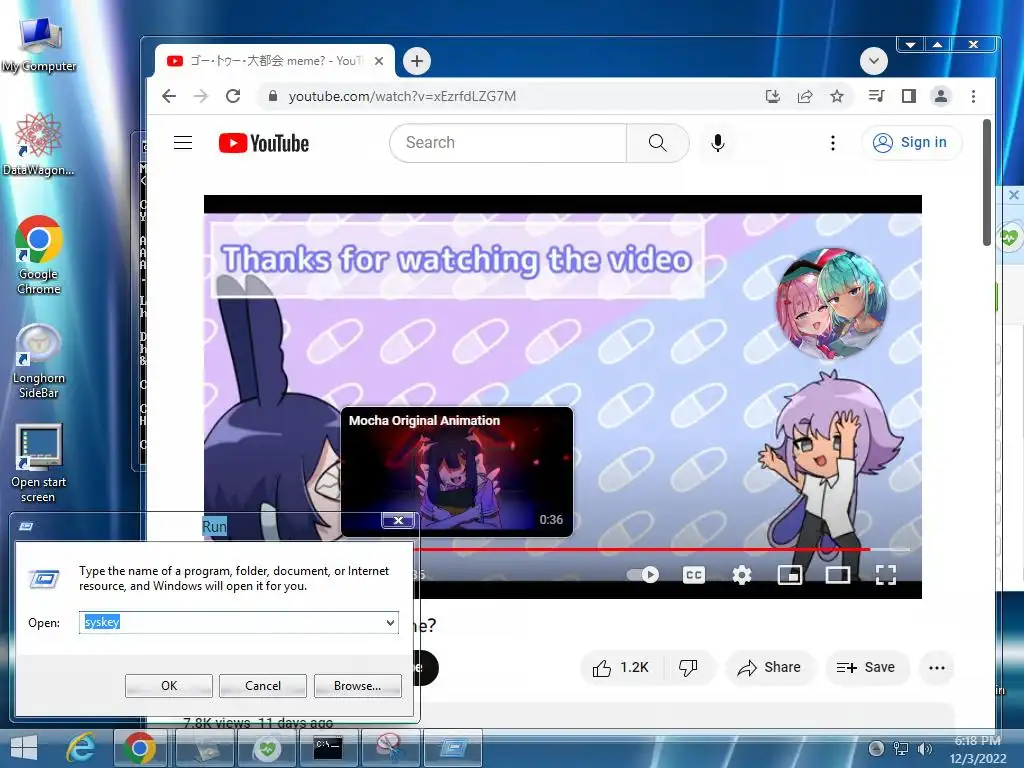Click Open start screen desktop shortcut
Screen dimensions: 1024x768
(39, 463)
